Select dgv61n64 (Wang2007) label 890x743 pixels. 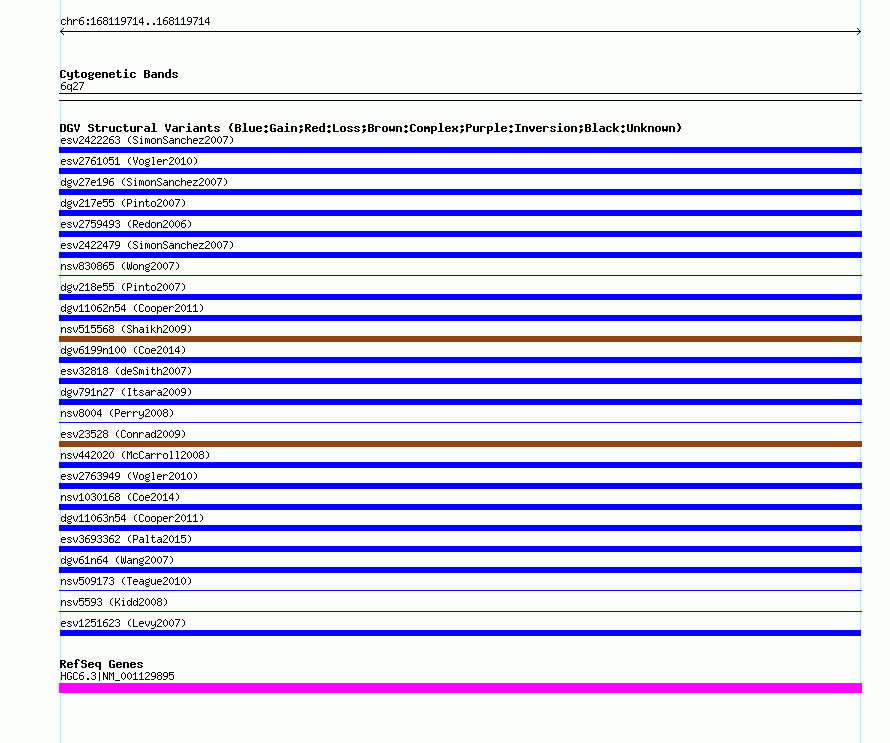point(117,560)
